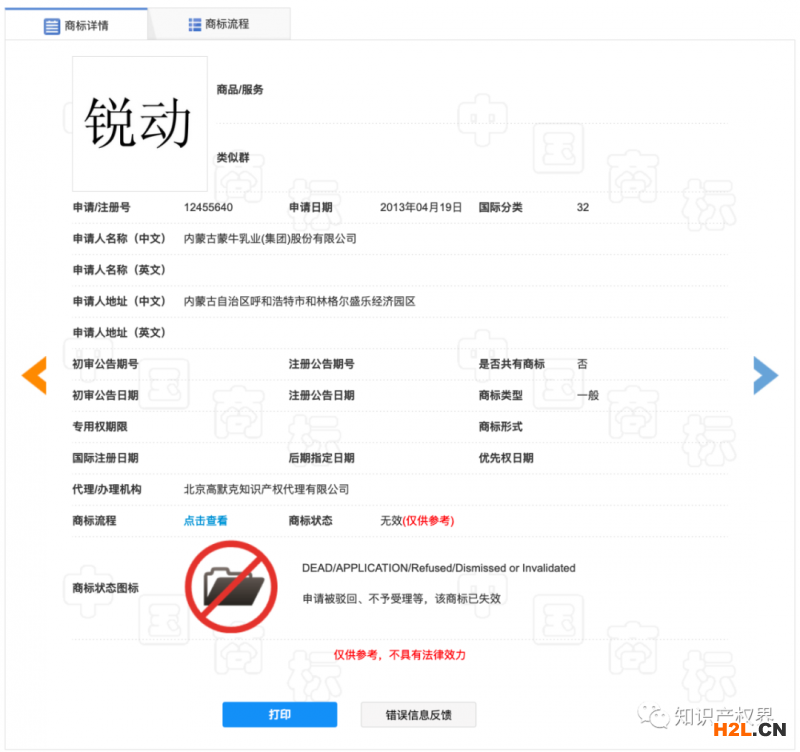The image size is (800, 752).
Task: Click the 锐动 trademark image
Action: click(x=139, y=124)
